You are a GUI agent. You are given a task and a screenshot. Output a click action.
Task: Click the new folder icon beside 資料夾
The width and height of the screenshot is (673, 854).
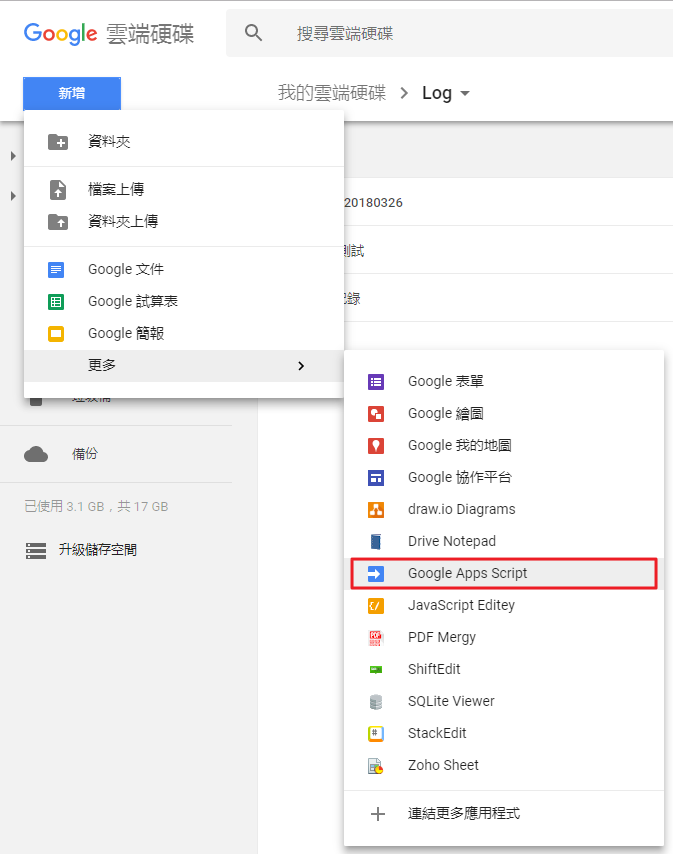(x=58, y=142)
